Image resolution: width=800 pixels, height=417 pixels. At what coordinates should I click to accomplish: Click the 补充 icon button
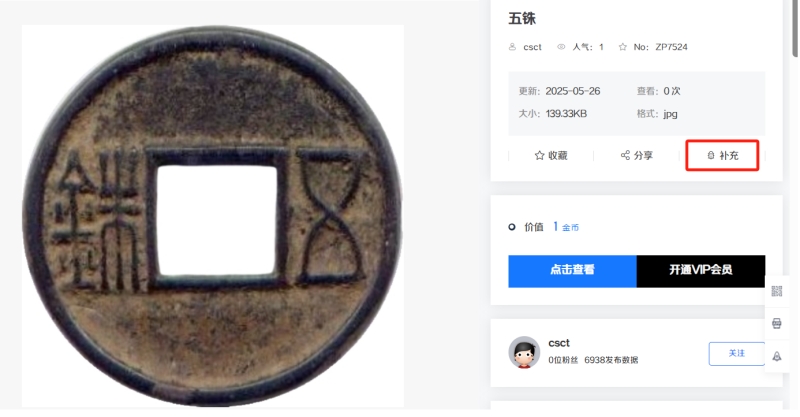point(722,155)
